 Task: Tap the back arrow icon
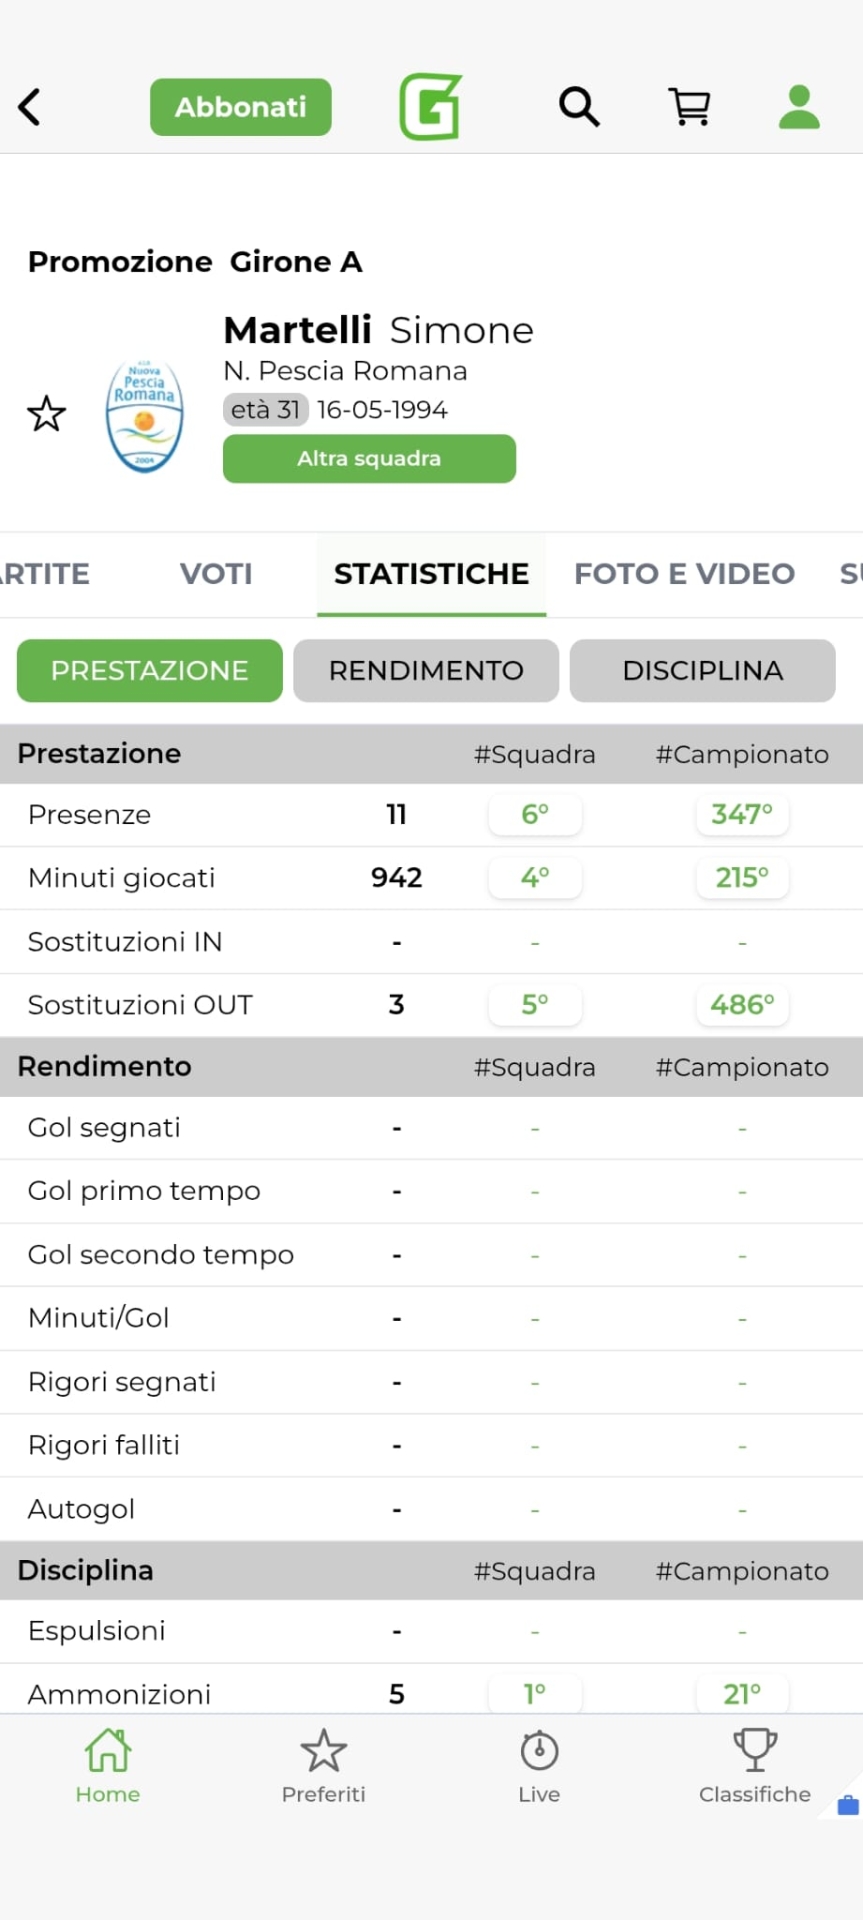[x=30, y=107]
